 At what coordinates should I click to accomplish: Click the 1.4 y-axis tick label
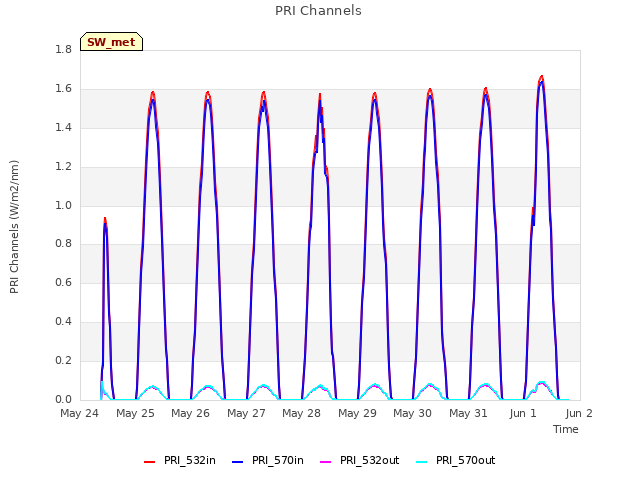pyautogui.click(x=64, y=128)
